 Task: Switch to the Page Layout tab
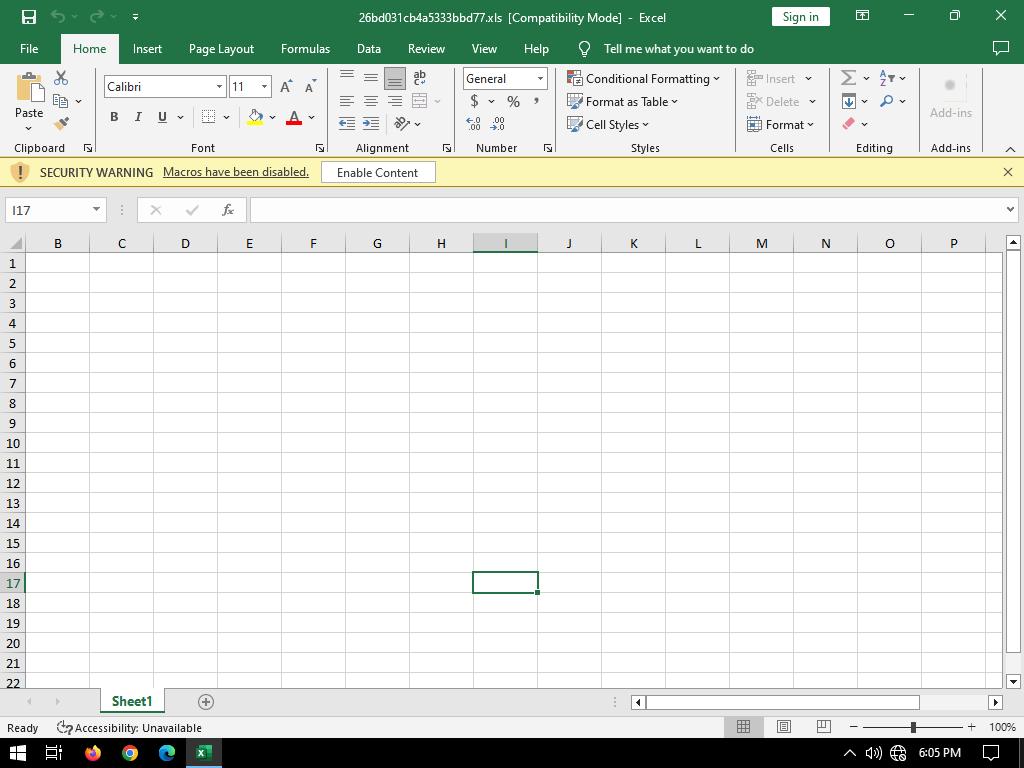click(x=221, y=48)
